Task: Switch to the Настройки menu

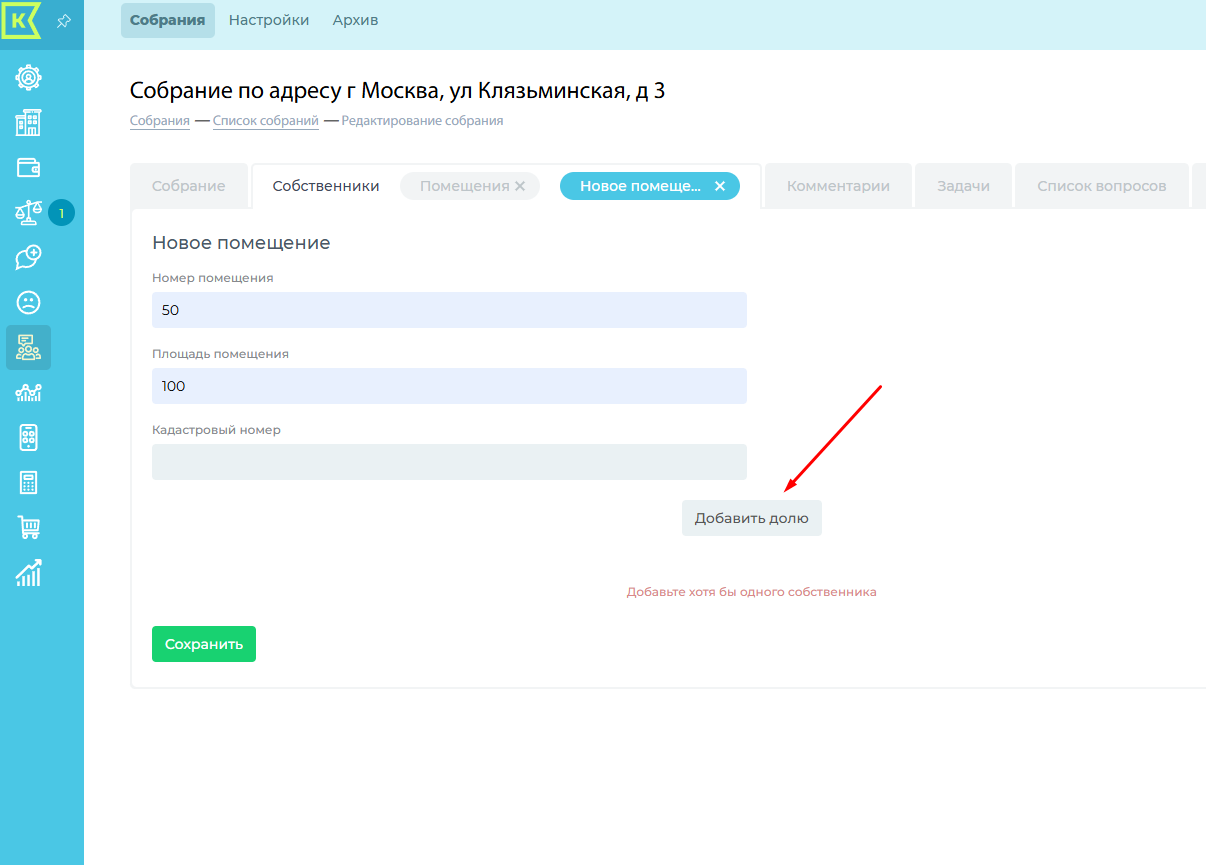Action: click(269, 20)
